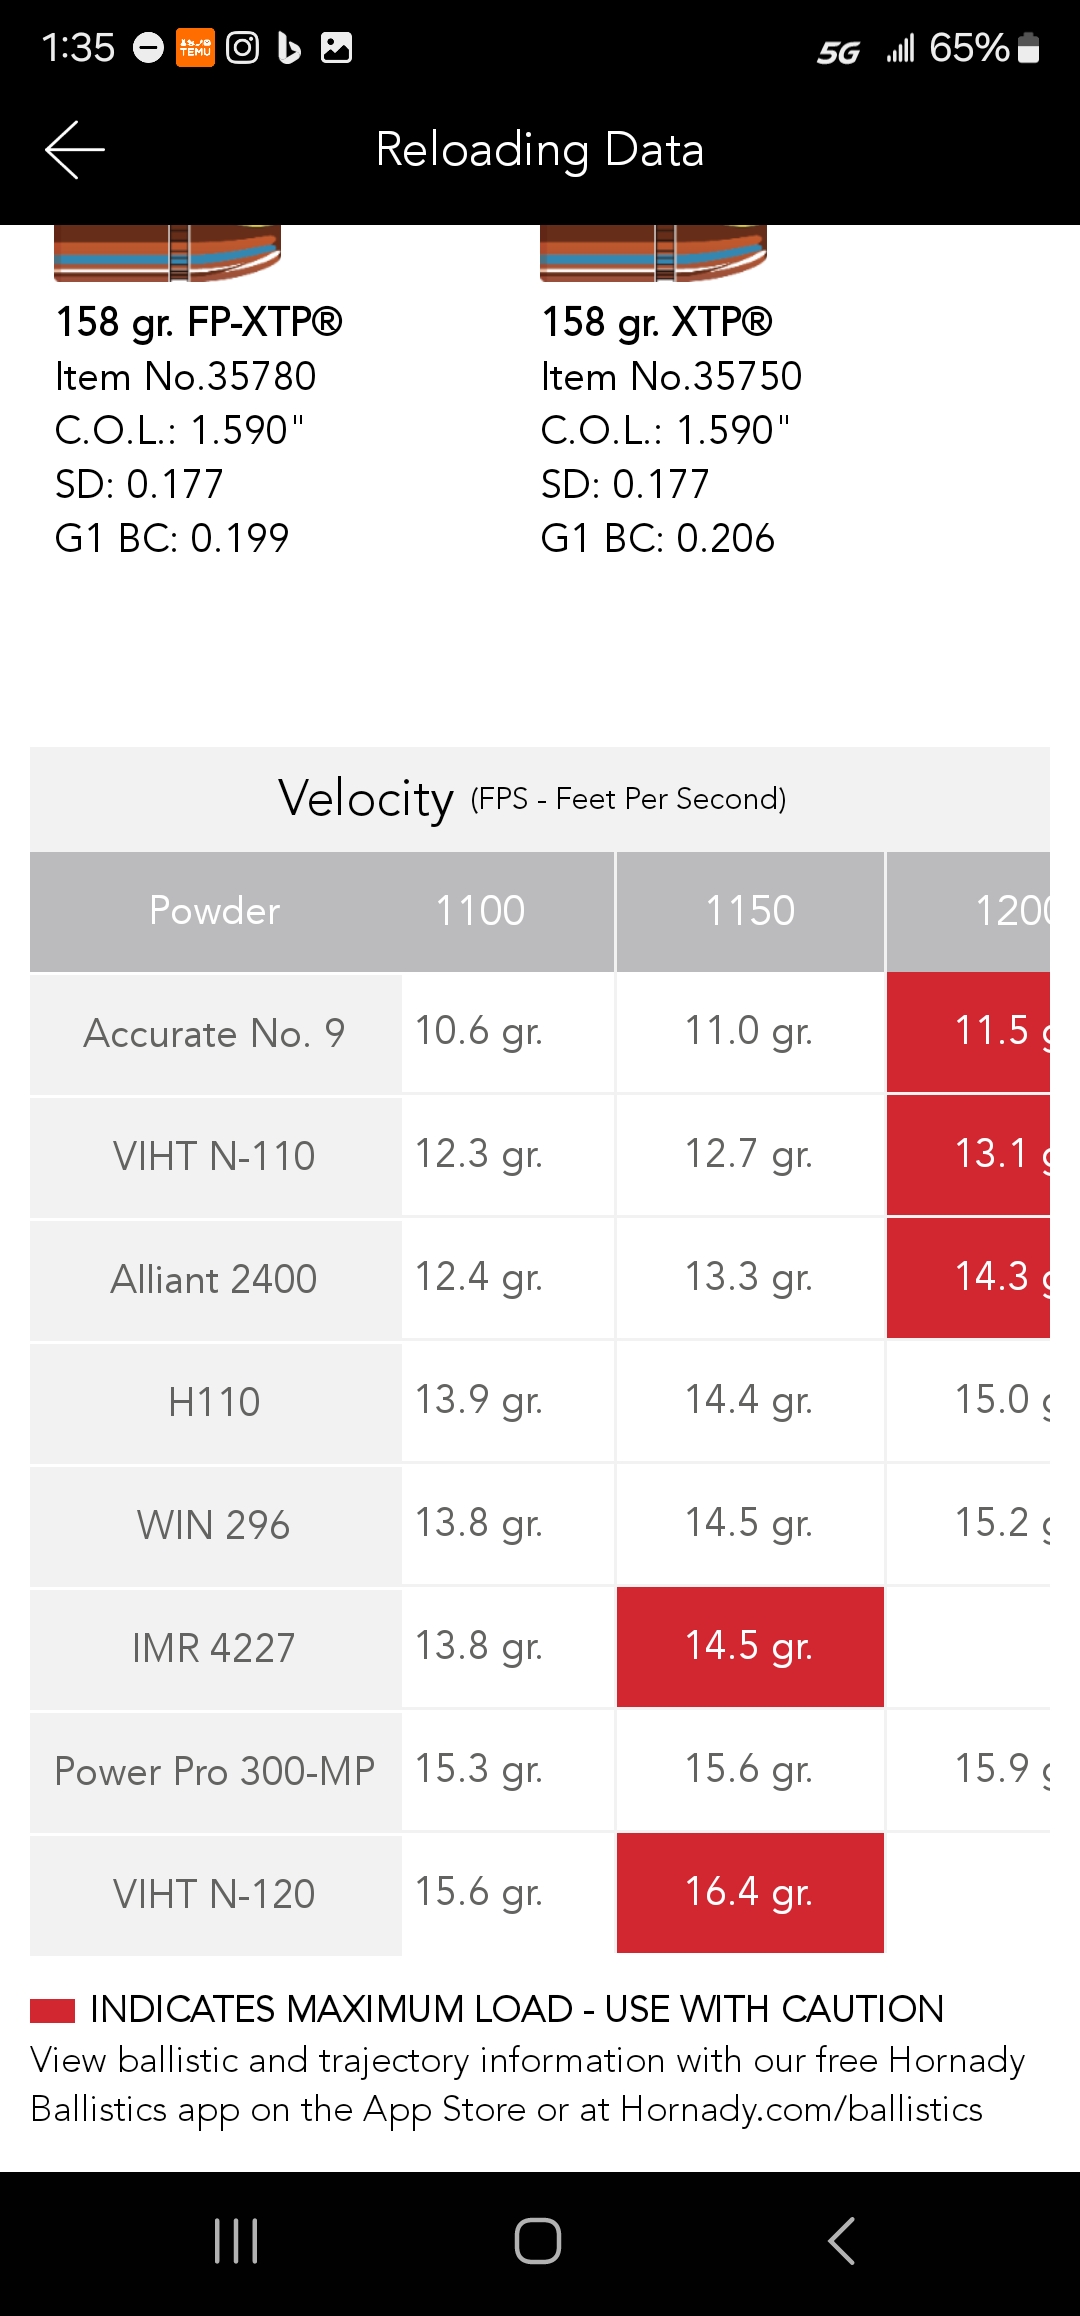The height and width of the screenshot is (2316, 1080).
Task: Tap the Bing notification icon
Action: click(289, 48)
